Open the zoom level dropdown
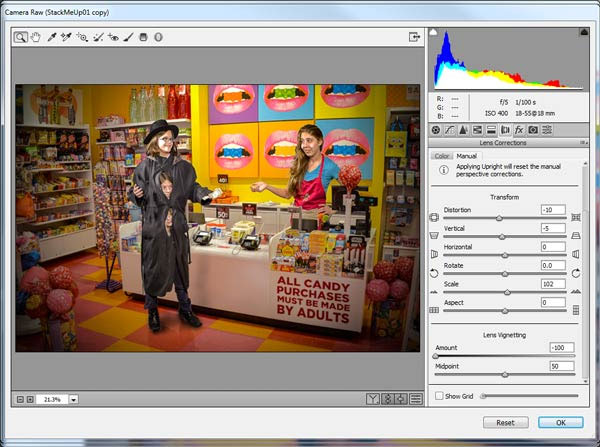 coord(74,399)
